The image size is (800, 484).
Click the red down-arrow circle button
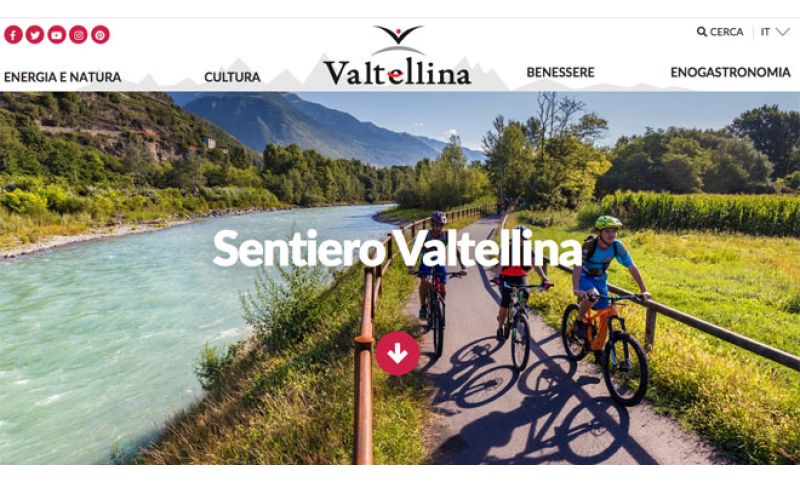[x=397, y=353]
